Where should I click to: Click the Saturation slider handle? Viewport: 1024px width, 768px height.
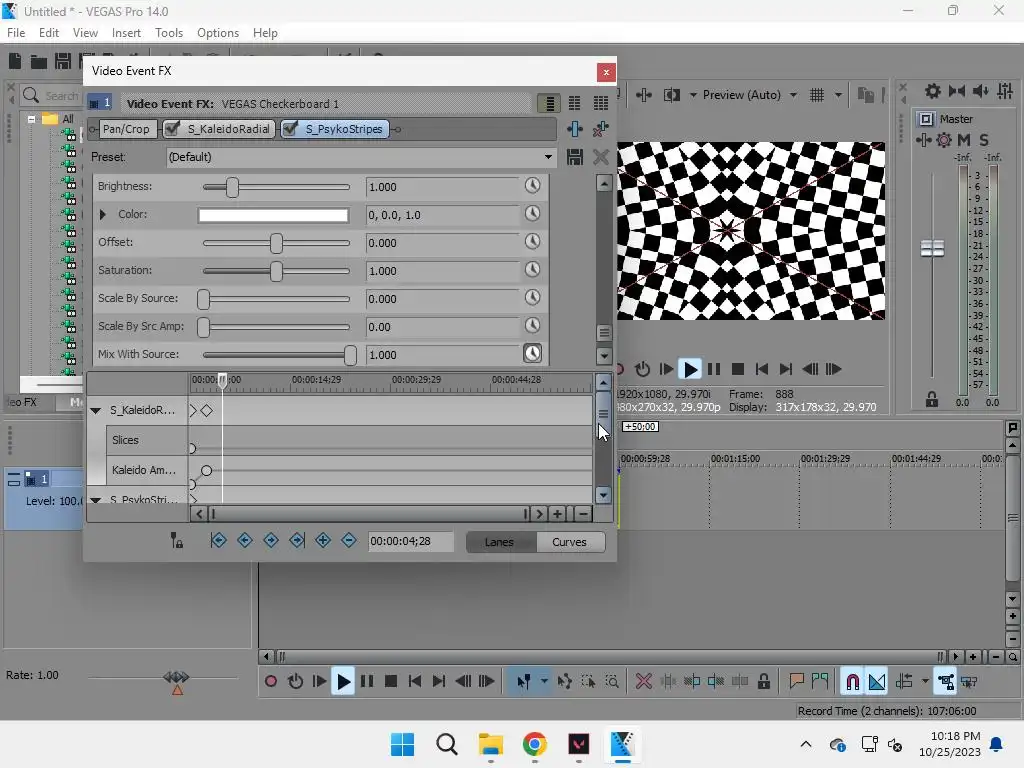(x=276, y=270)
